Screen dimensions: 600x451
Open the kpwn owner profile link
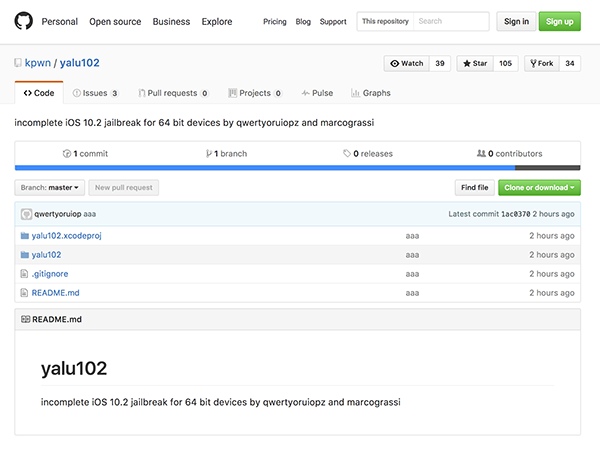pyautogui.click(x=37, y=63)
